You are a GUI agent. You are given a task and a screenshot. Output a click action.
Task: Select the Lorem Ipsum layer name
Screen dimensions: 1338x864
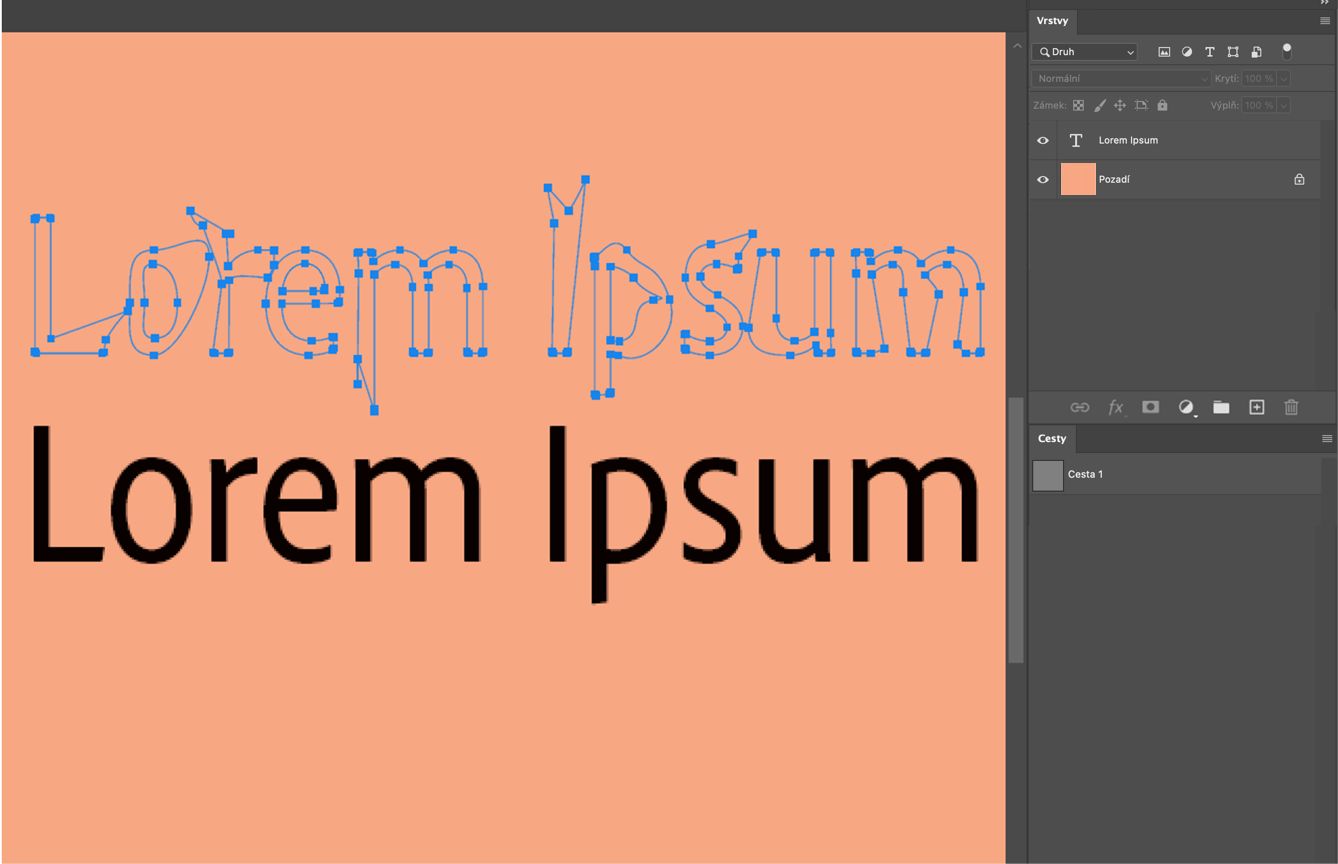tap(1128, 141)
